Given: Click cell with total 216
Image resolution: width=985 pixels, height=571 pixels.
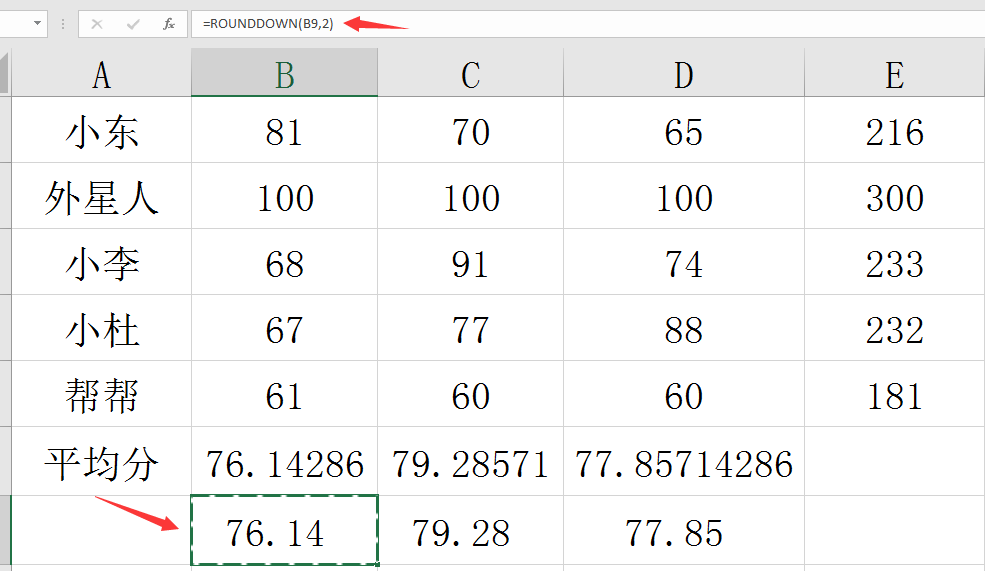Looking at the screenshot, I should (x=895, y=130).
